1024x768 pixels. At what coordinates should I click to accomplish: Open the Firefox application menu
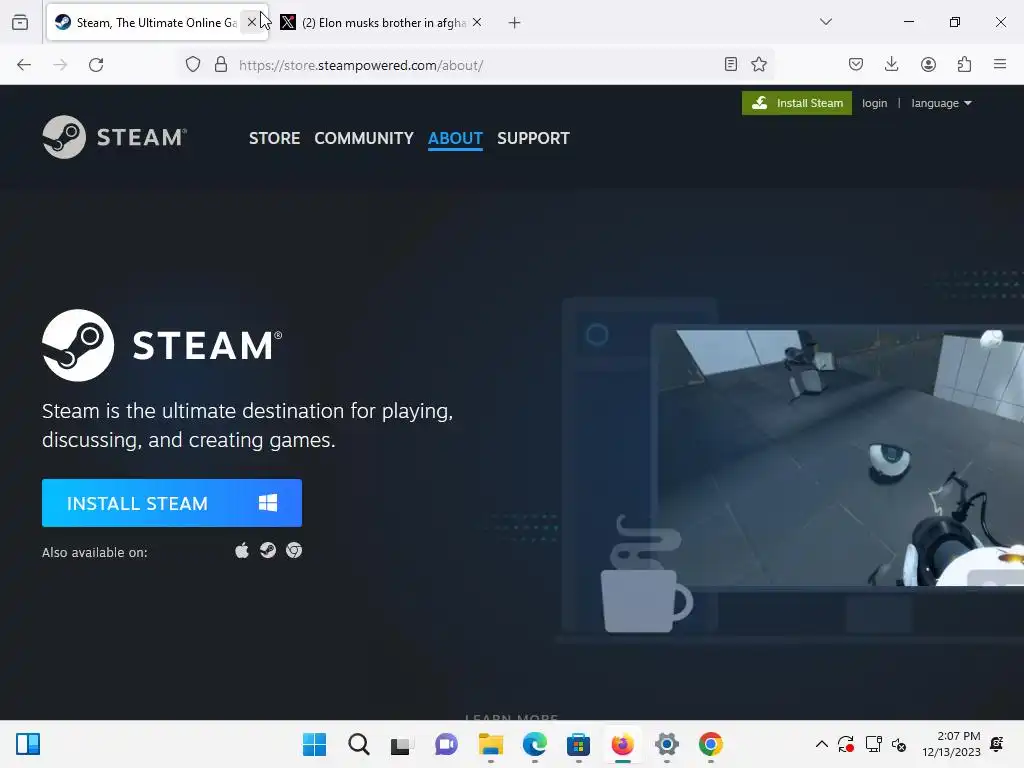pyautogui.click(x=1000, y=64)
